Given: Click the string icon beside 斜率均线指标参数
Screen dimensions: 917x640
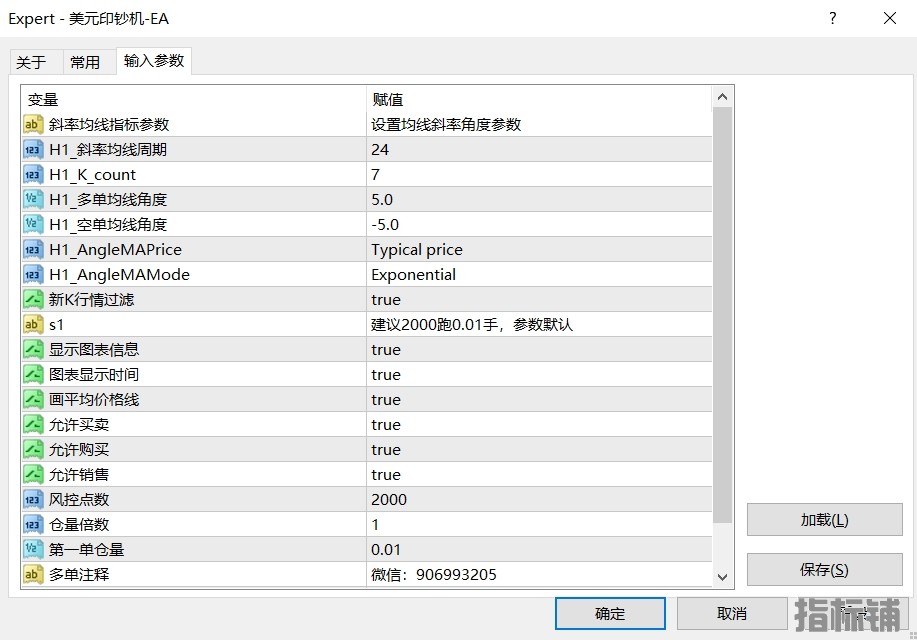Looking at the screenshot, I should click(33, 125).
